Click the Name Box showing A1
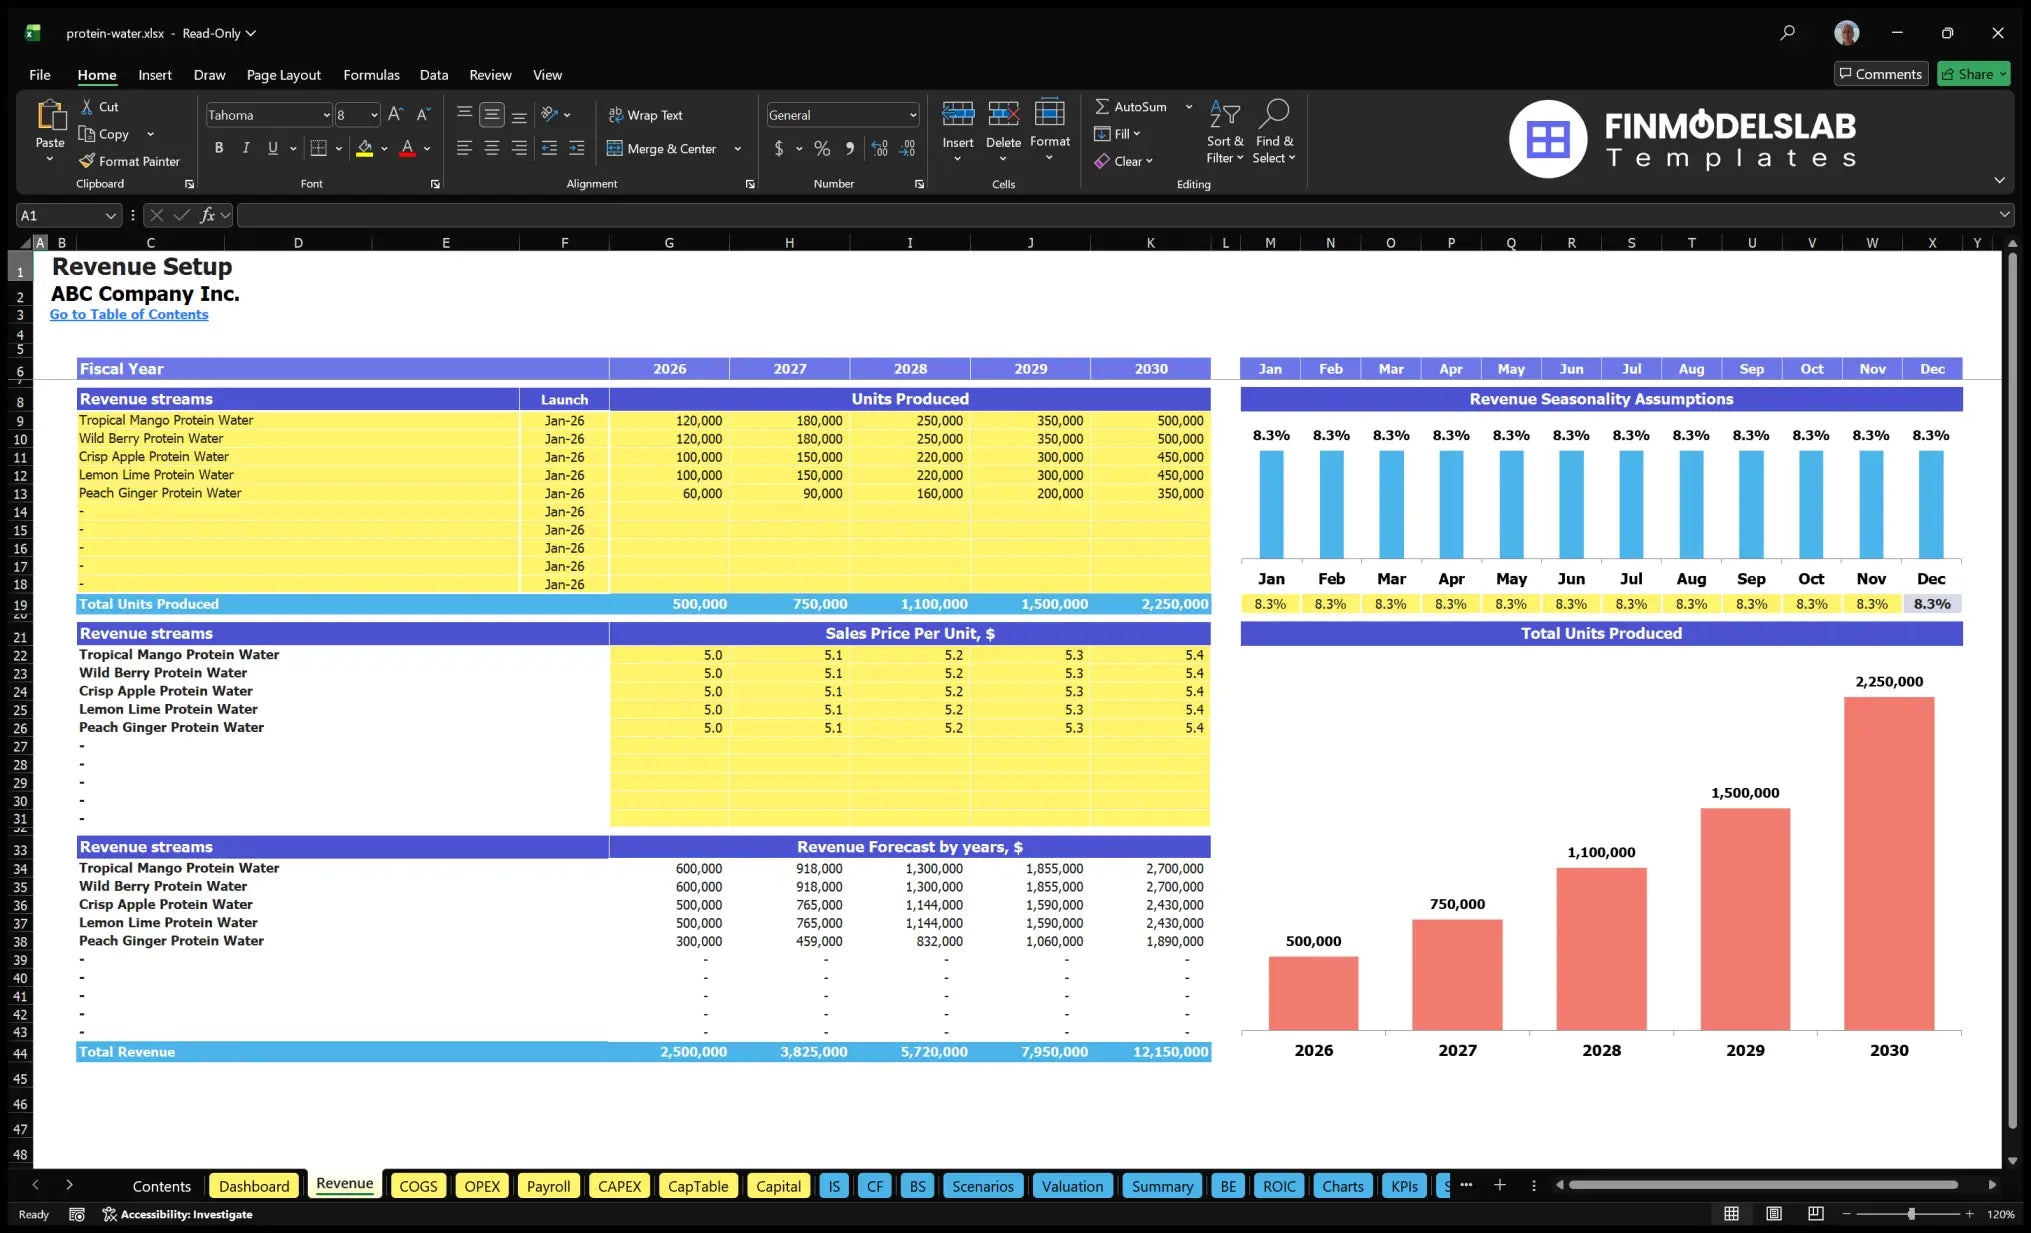 point(68,215)
